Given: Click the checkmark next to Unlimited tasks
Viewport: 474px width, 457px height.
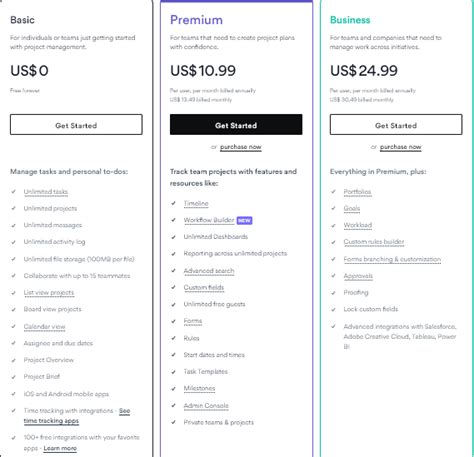Looking at the screenshot, I should (14, 192).
